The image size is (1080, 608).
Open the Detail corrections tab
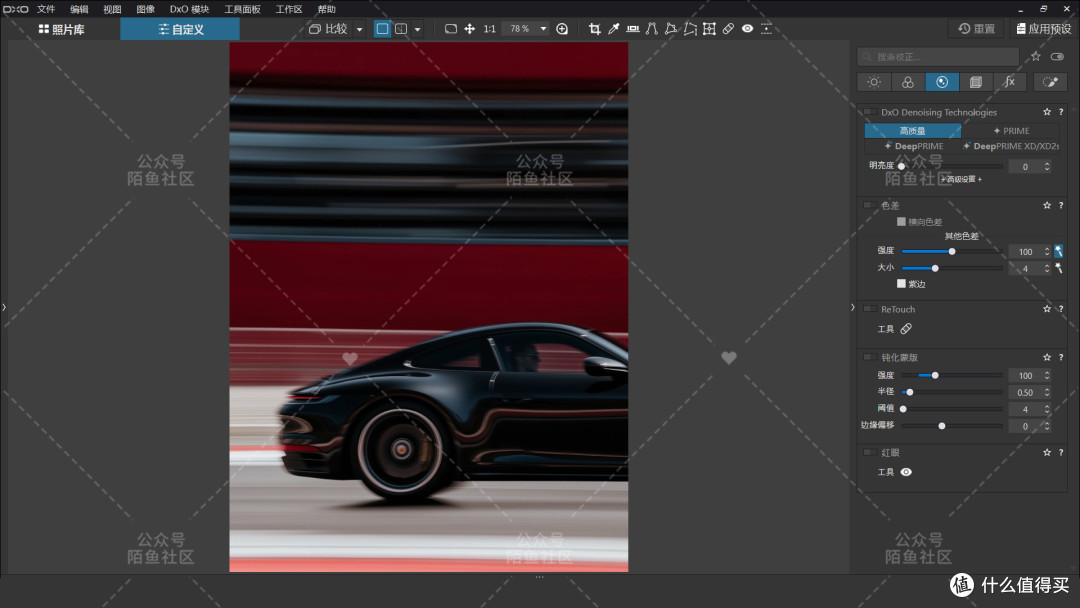pos(942,82)
